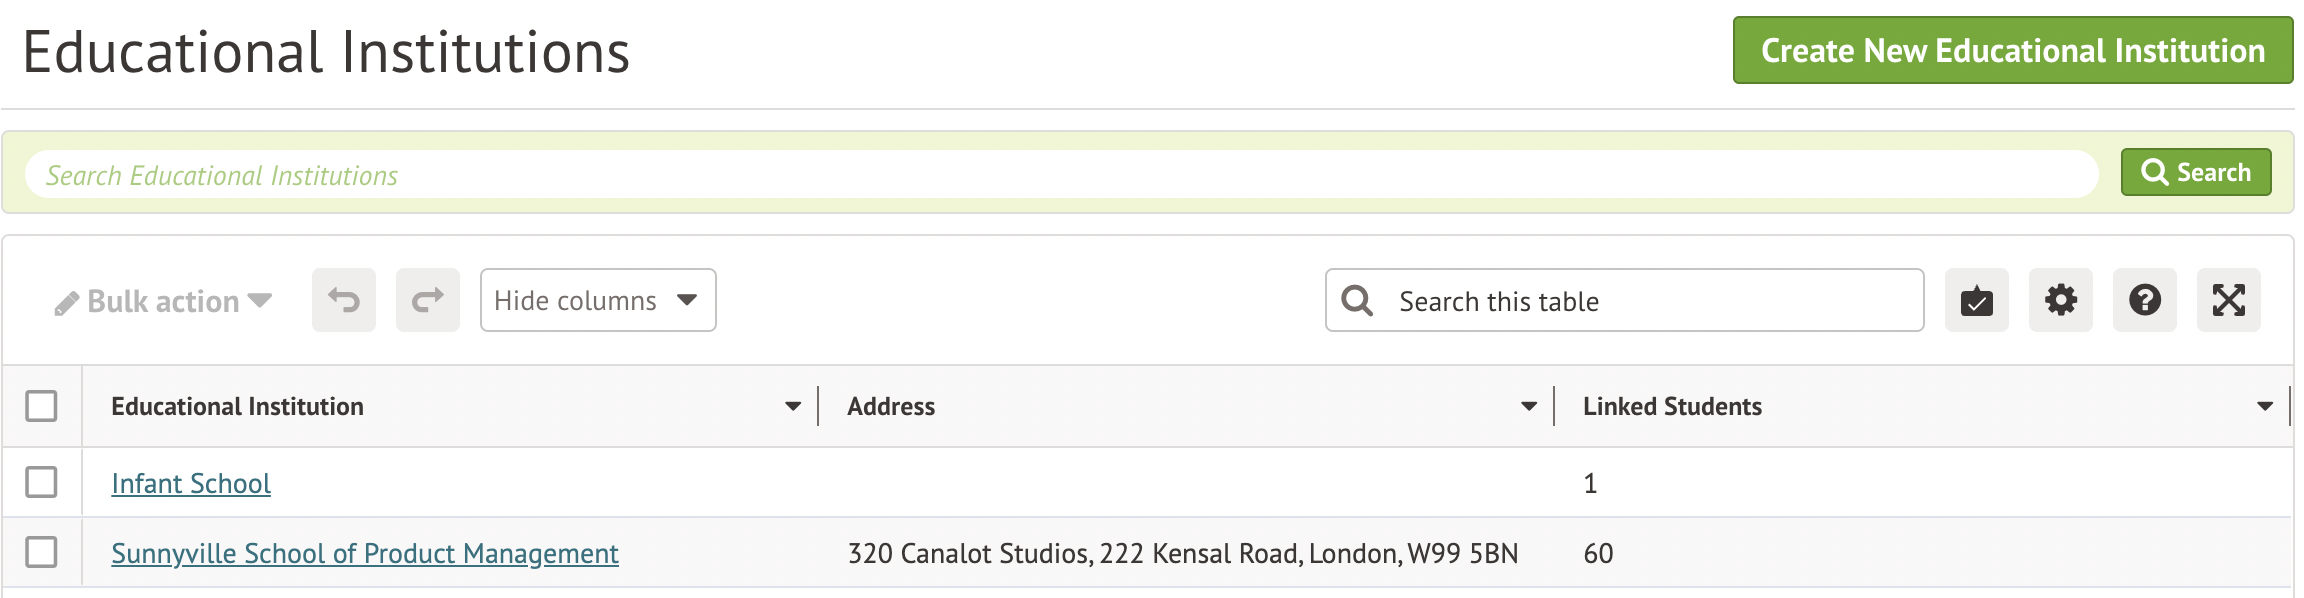Click Create New Educational Institution button
Image resolution: width=2304 pixels, height=598 pixels.
coord(2012,50)
